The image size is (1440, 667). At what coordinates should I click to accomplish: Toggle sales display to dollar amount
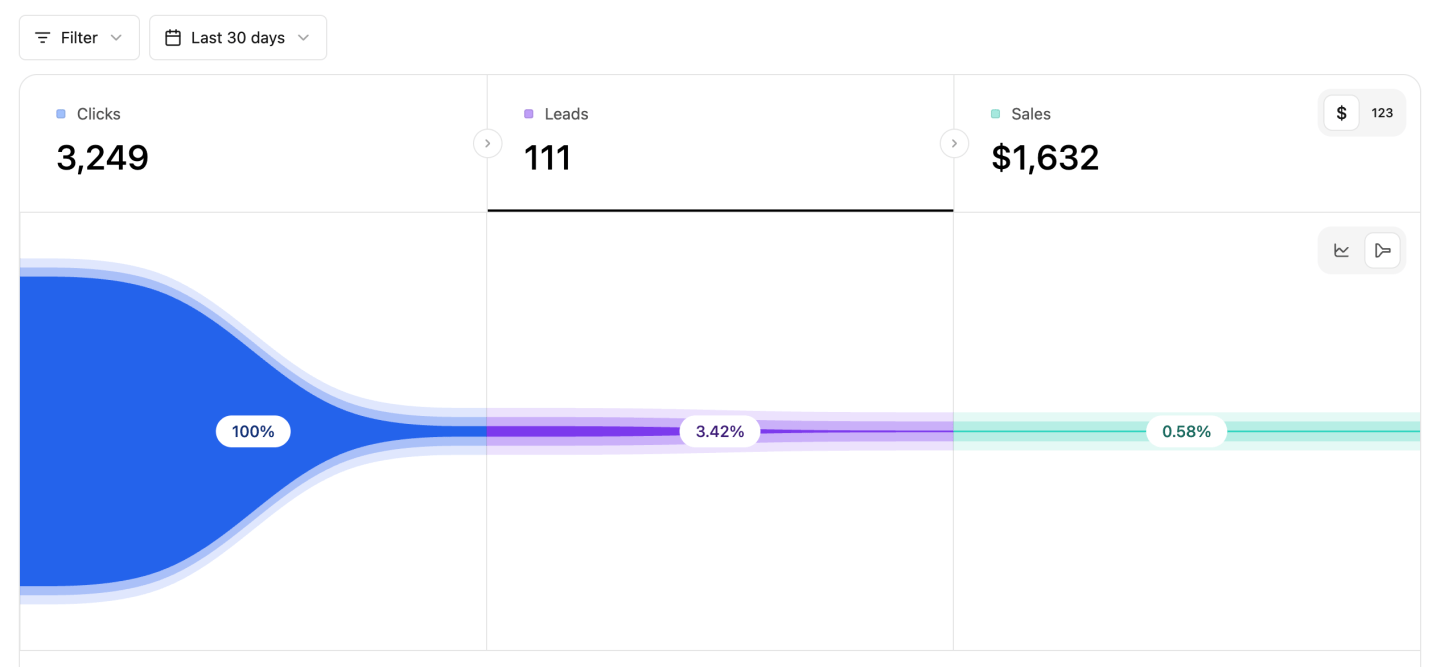[x=1341, y=113]
